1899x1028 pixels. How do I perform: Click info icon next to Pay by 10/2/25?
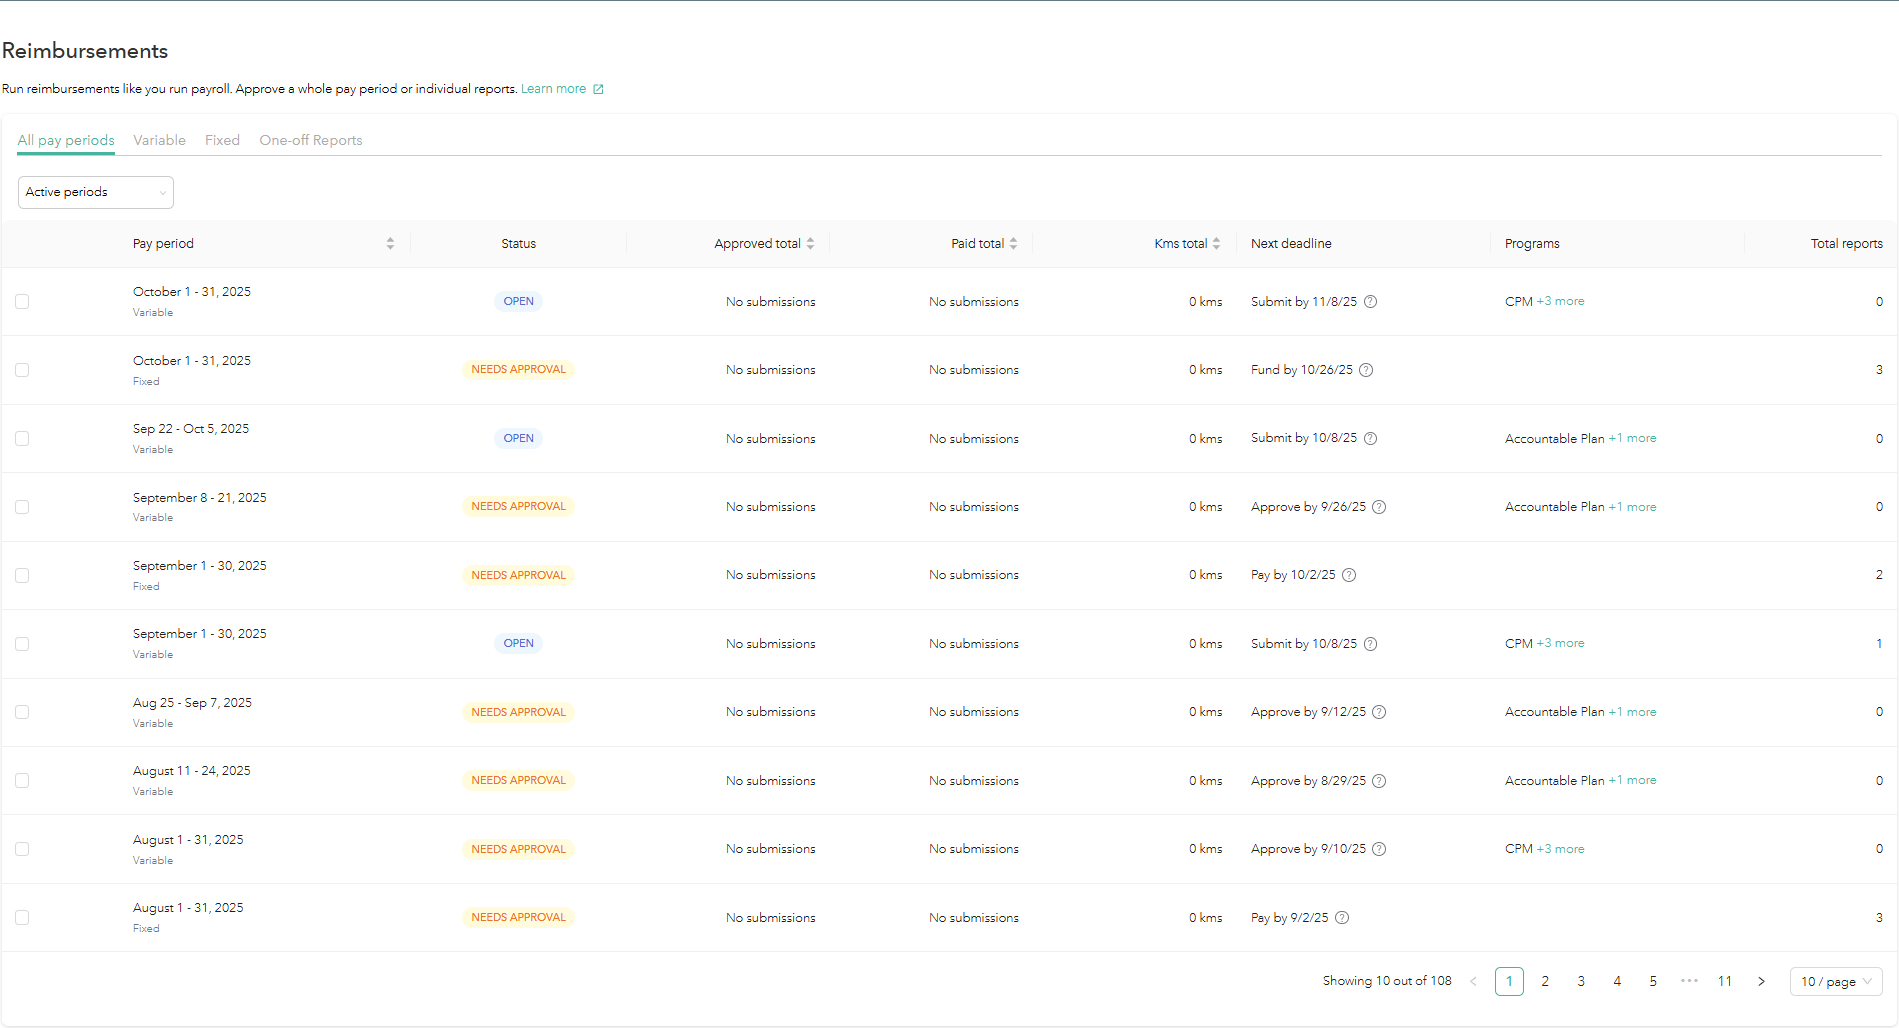tap(1348, 575)
